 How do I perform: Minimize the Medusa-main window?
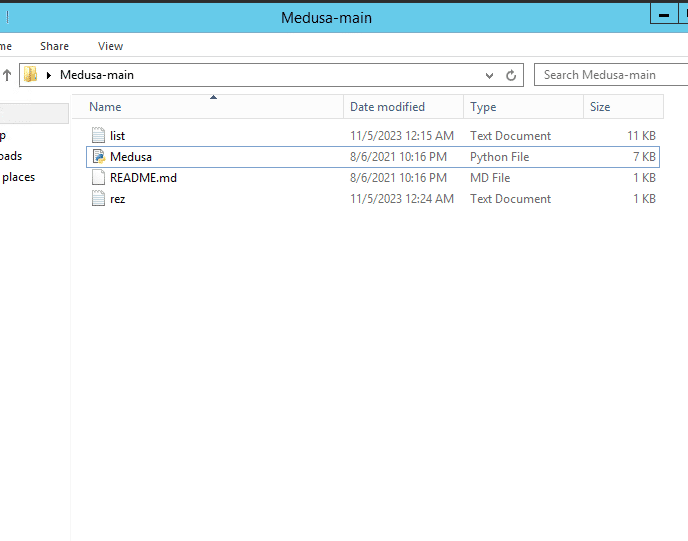[x=663, y=15]
